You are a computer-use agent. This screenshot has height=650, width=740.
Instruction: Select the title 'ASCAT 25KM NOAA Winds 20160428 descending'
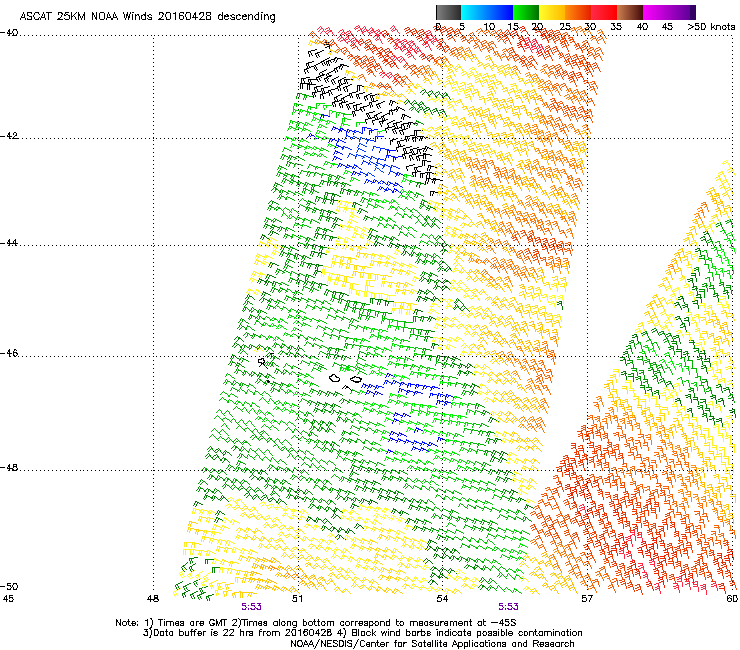(148, 16)
